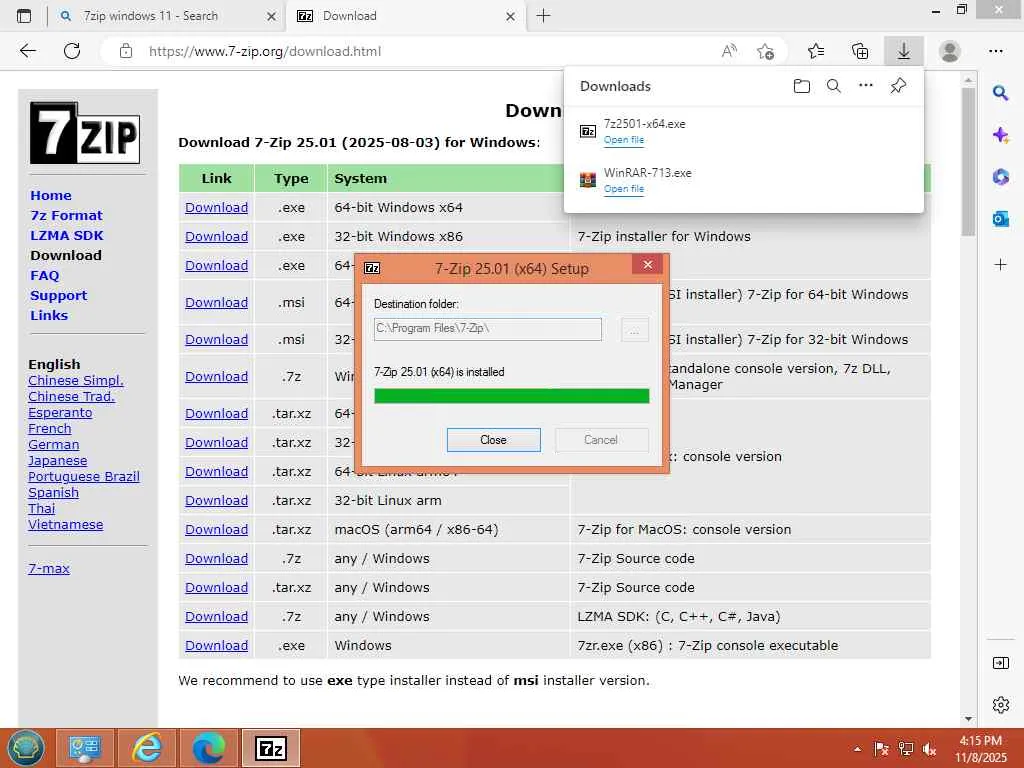Image resolution: width=1024 pixels, height=768 pixels.
Task: Click the 7-Zip logo image
Action: coord(85,133)
